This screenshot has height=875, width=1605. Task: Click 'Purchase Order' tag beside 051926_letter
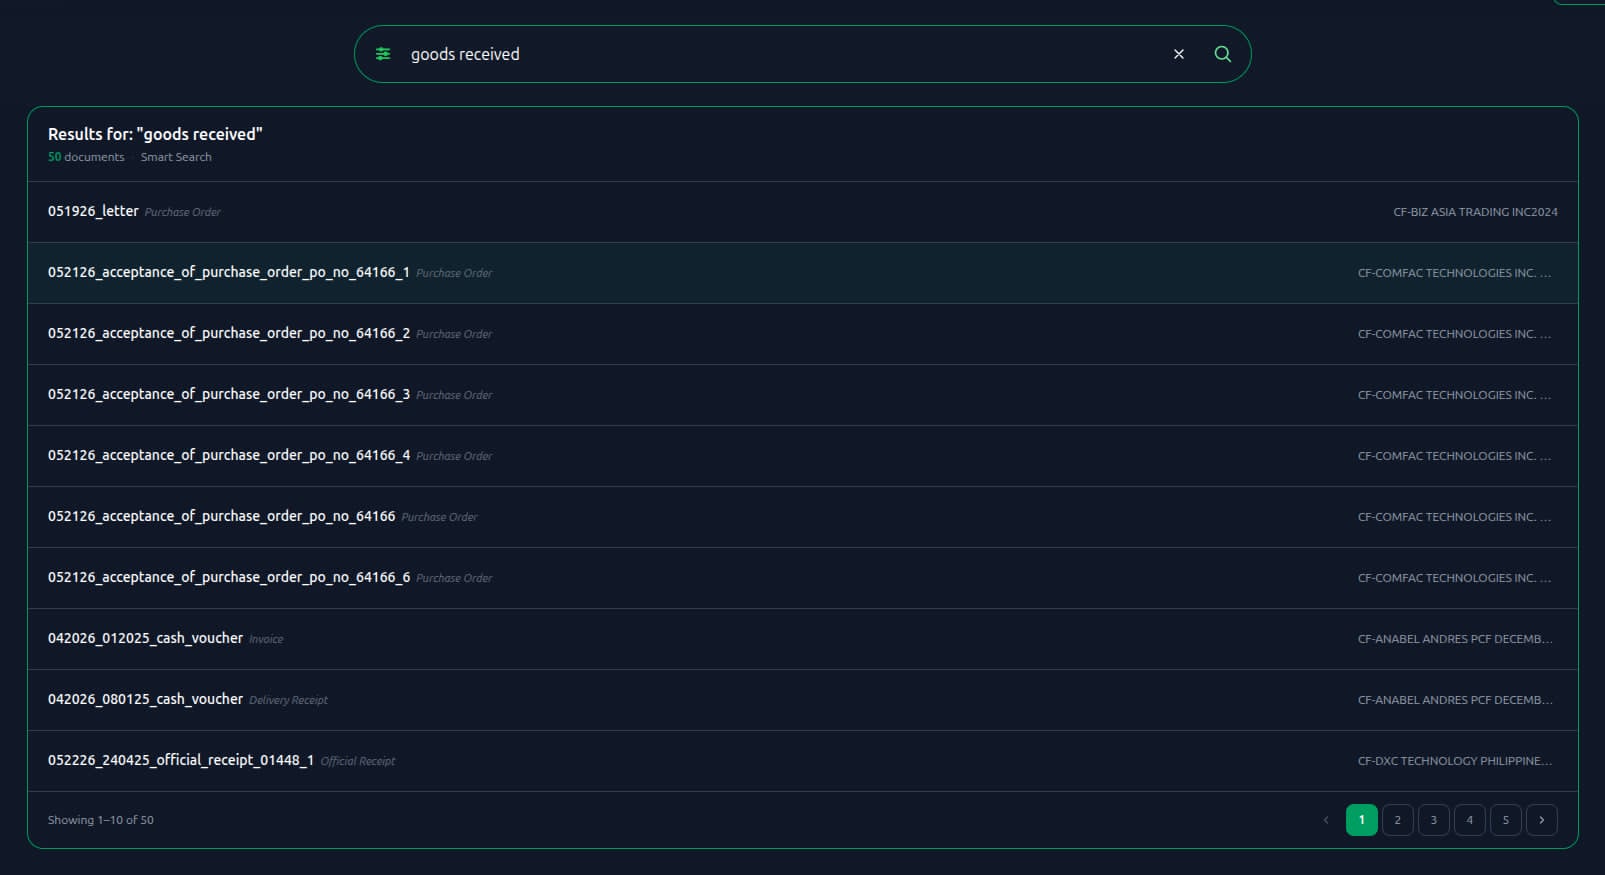(x=183, y=212)
